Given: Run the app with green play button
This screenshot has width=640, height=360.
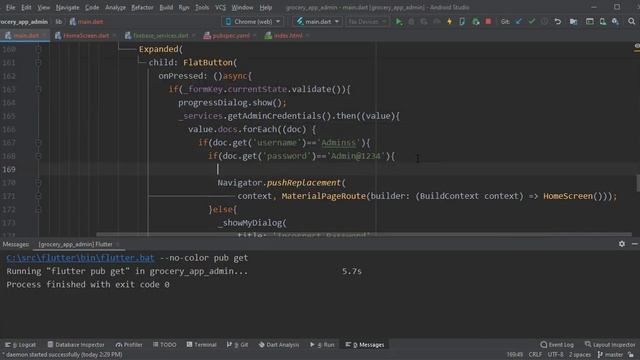Looking at the screenshot, I should [399, 22].
